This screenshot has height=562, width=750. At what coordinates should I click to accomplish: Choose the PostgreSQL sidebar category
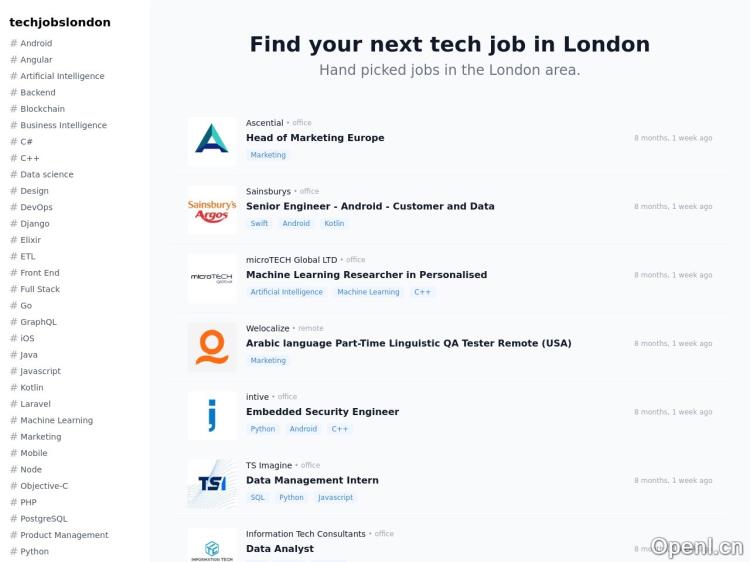tap(44, 519)
